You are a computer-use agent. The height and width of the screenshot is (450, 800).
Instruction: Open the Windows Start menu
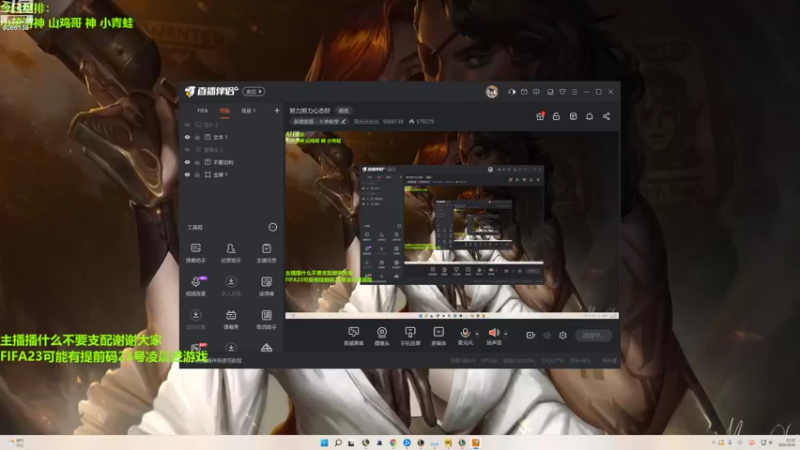click(x=324, y=442)
